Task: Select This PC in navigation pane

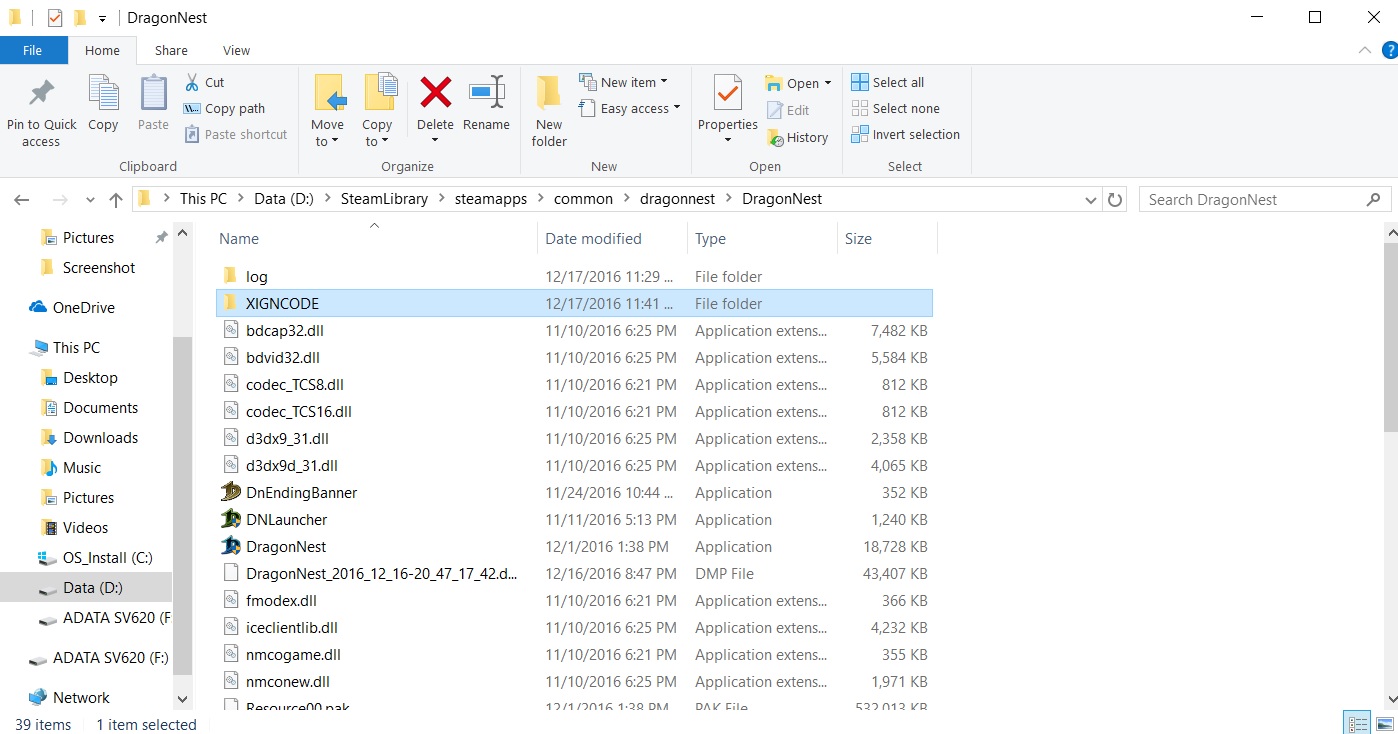Action: coord(66,347)
